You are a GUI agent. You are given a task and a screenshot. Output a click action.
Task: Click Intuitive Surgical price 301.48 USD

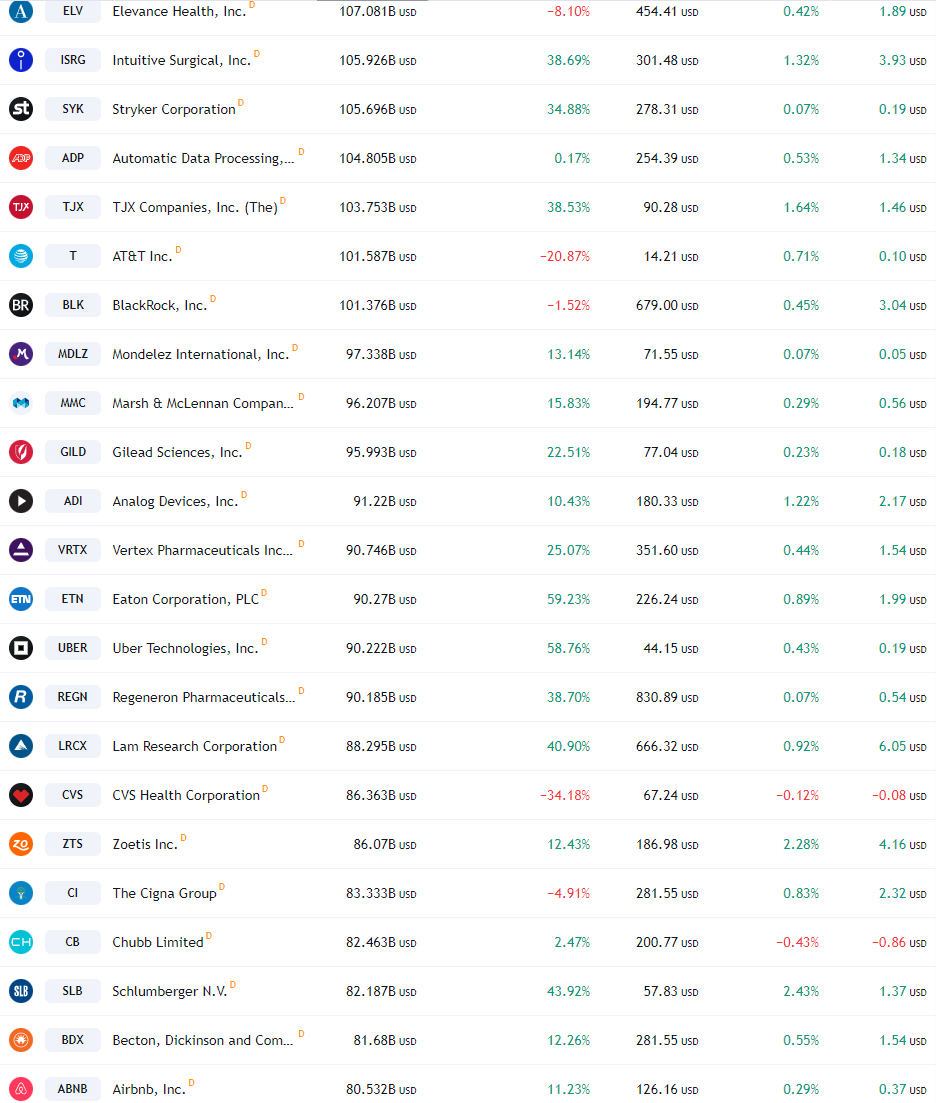pos(667,60)
